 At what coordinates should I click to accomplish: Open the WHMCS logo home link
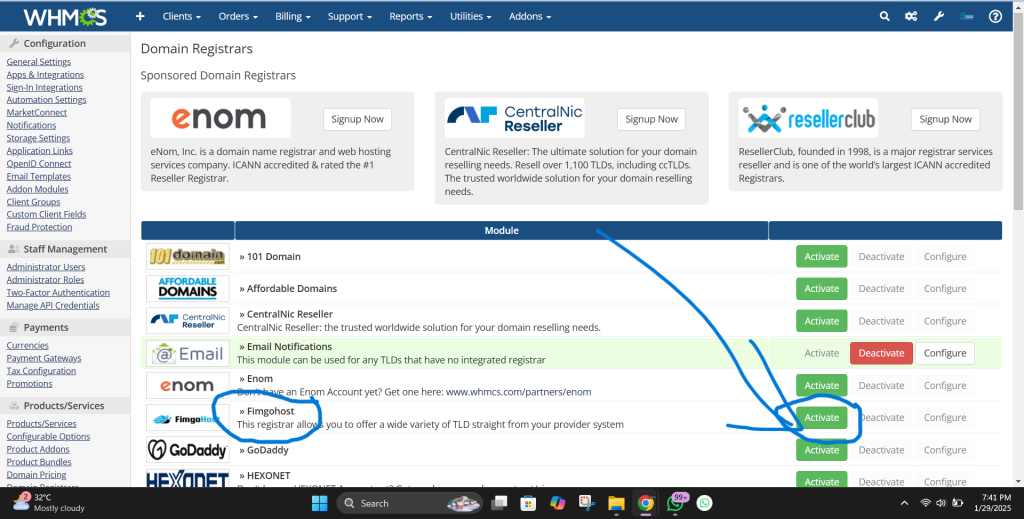pyautogui.click(x=65, y=16)
